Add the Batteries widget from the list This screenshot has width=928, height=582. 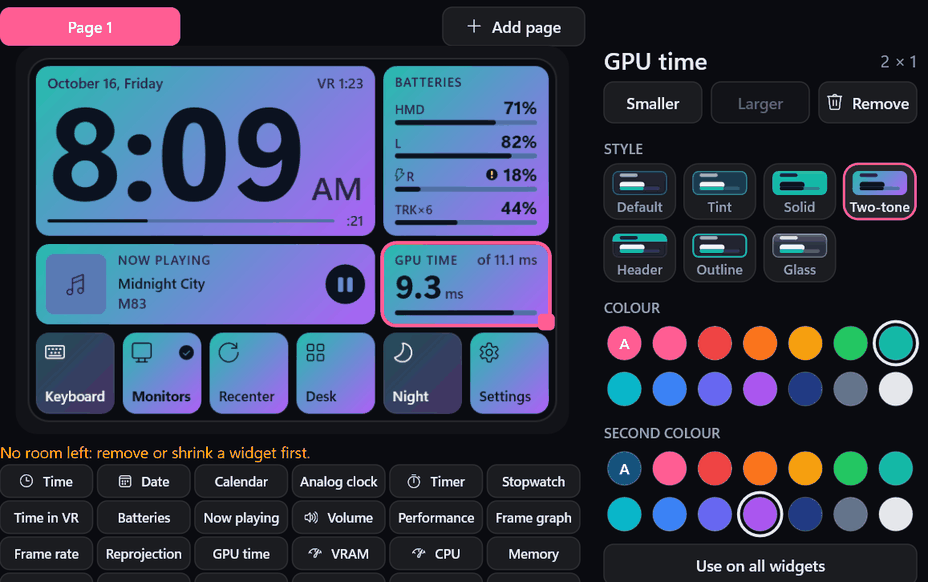(x=144, y=517)
